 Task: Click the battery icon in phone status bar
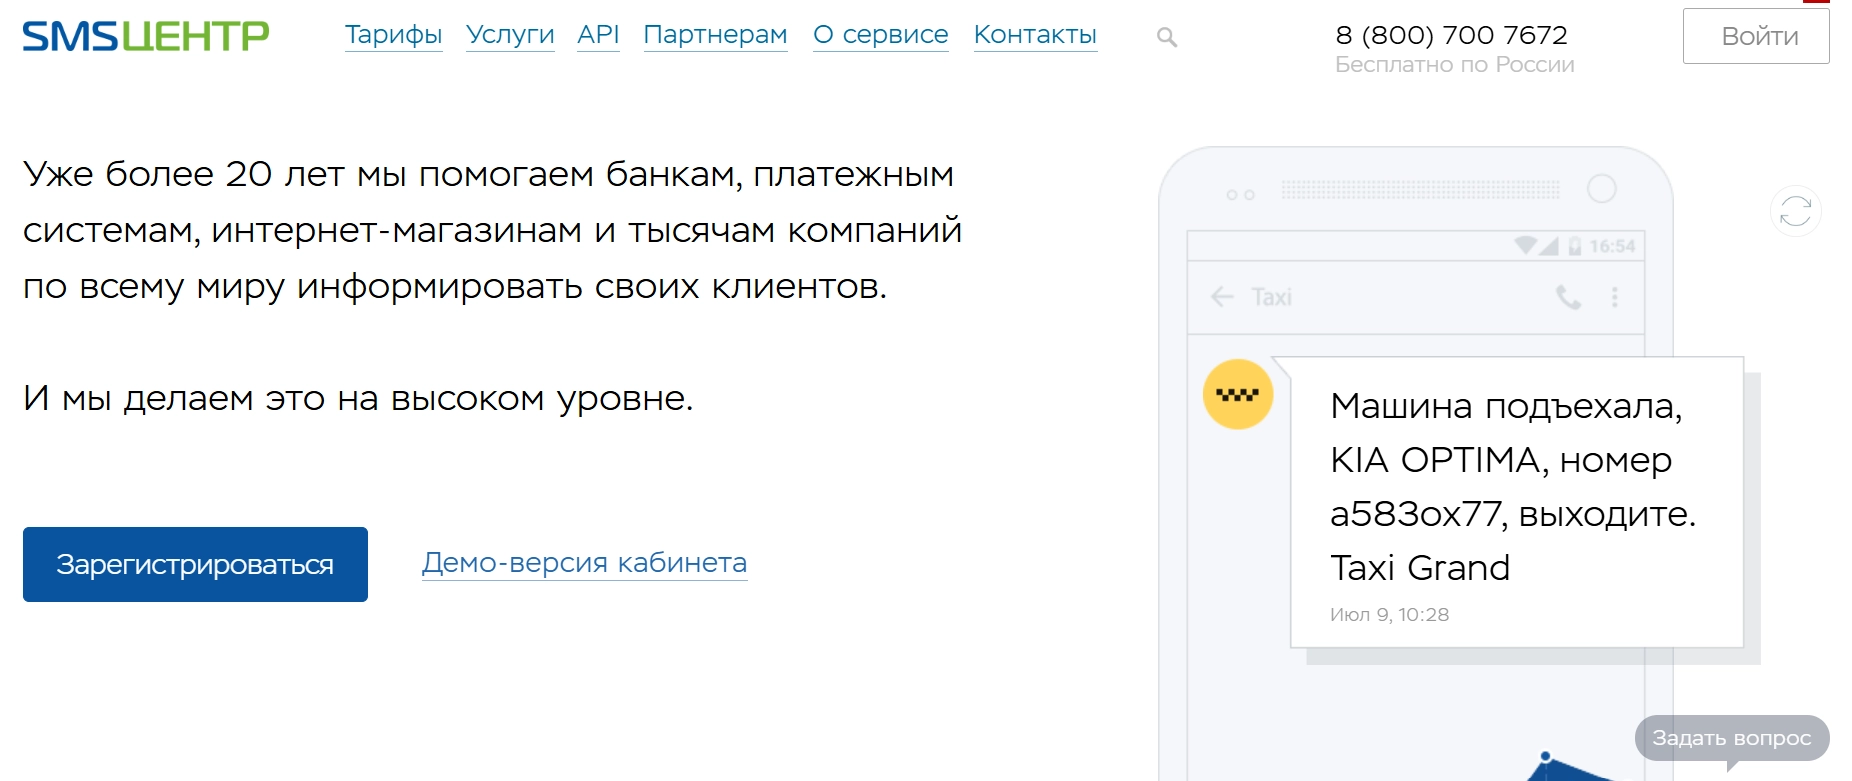pos(1574,246)
